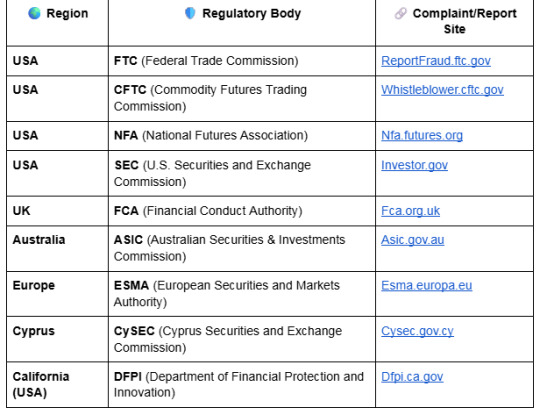540x415 pixels.
Task: Select the Australia region cell
Action: 57,249
